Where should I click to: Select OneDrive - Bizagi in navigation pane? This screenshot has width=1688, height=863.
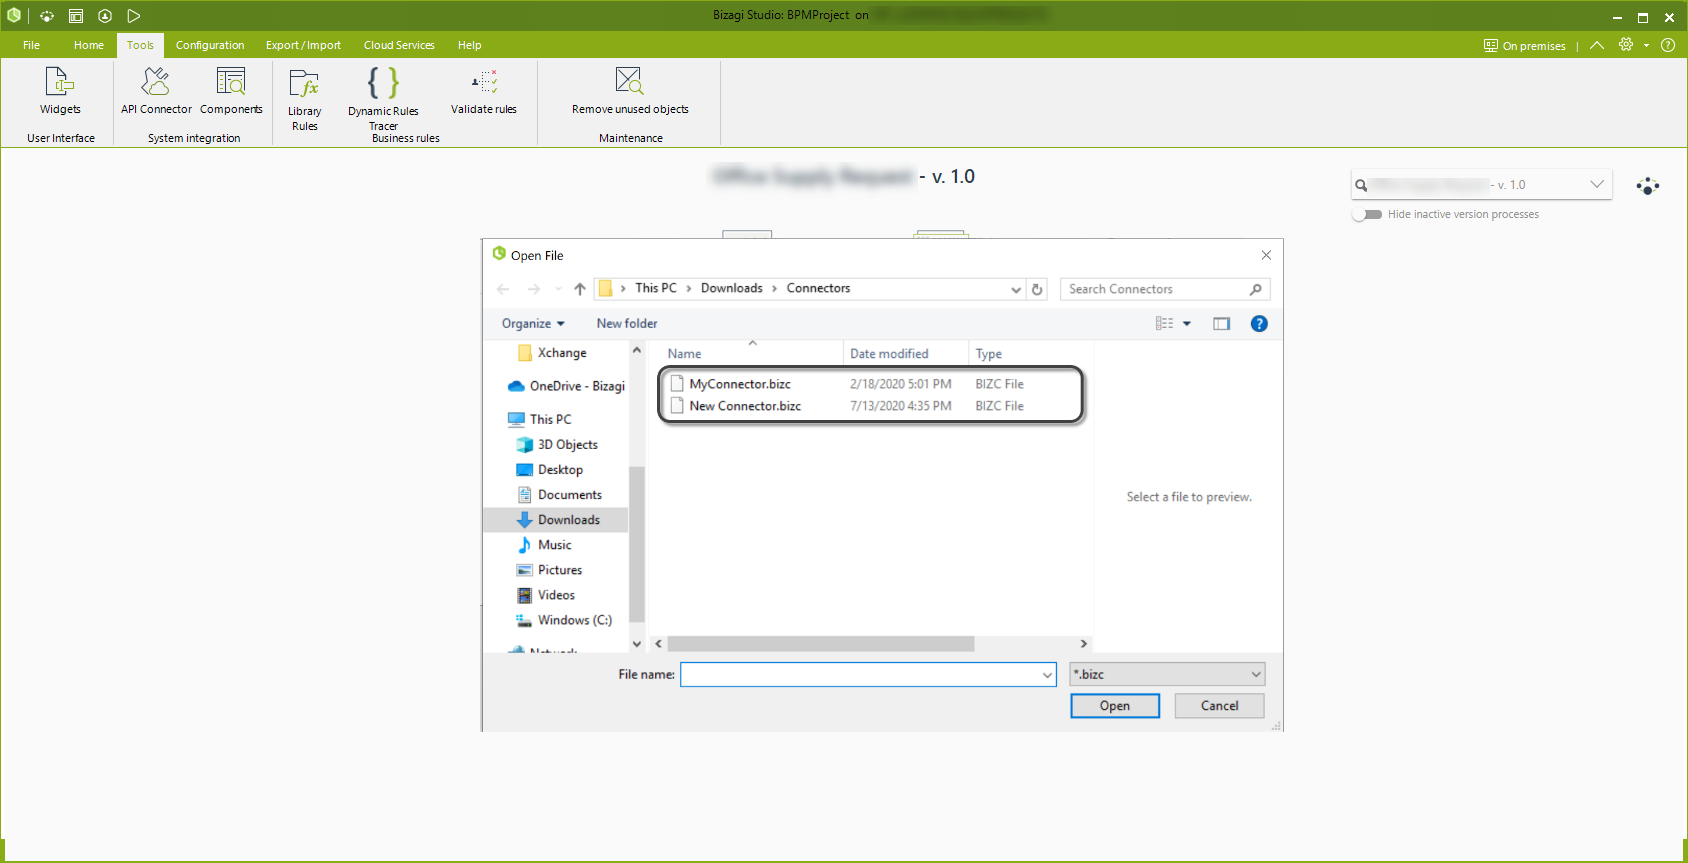[x=566, y=386]
